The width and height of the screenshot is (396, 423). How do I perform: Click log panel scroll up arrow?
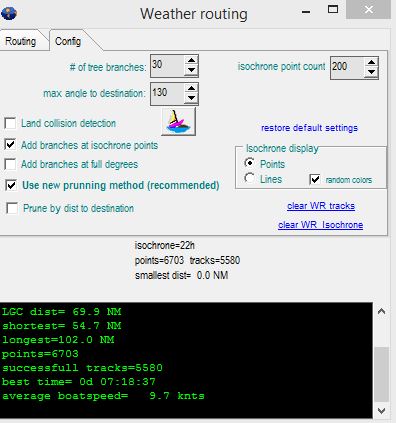pyautogui.click(x=382, y=312)
